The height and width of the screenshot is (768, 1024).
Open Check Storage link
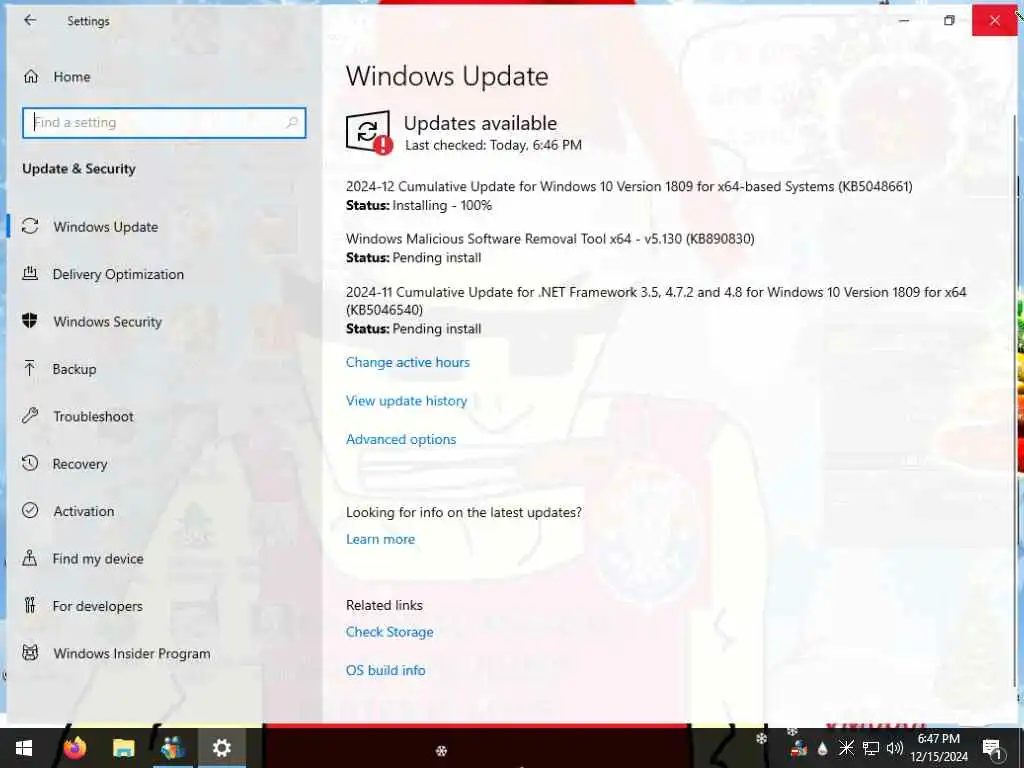[x=389, y=632]
